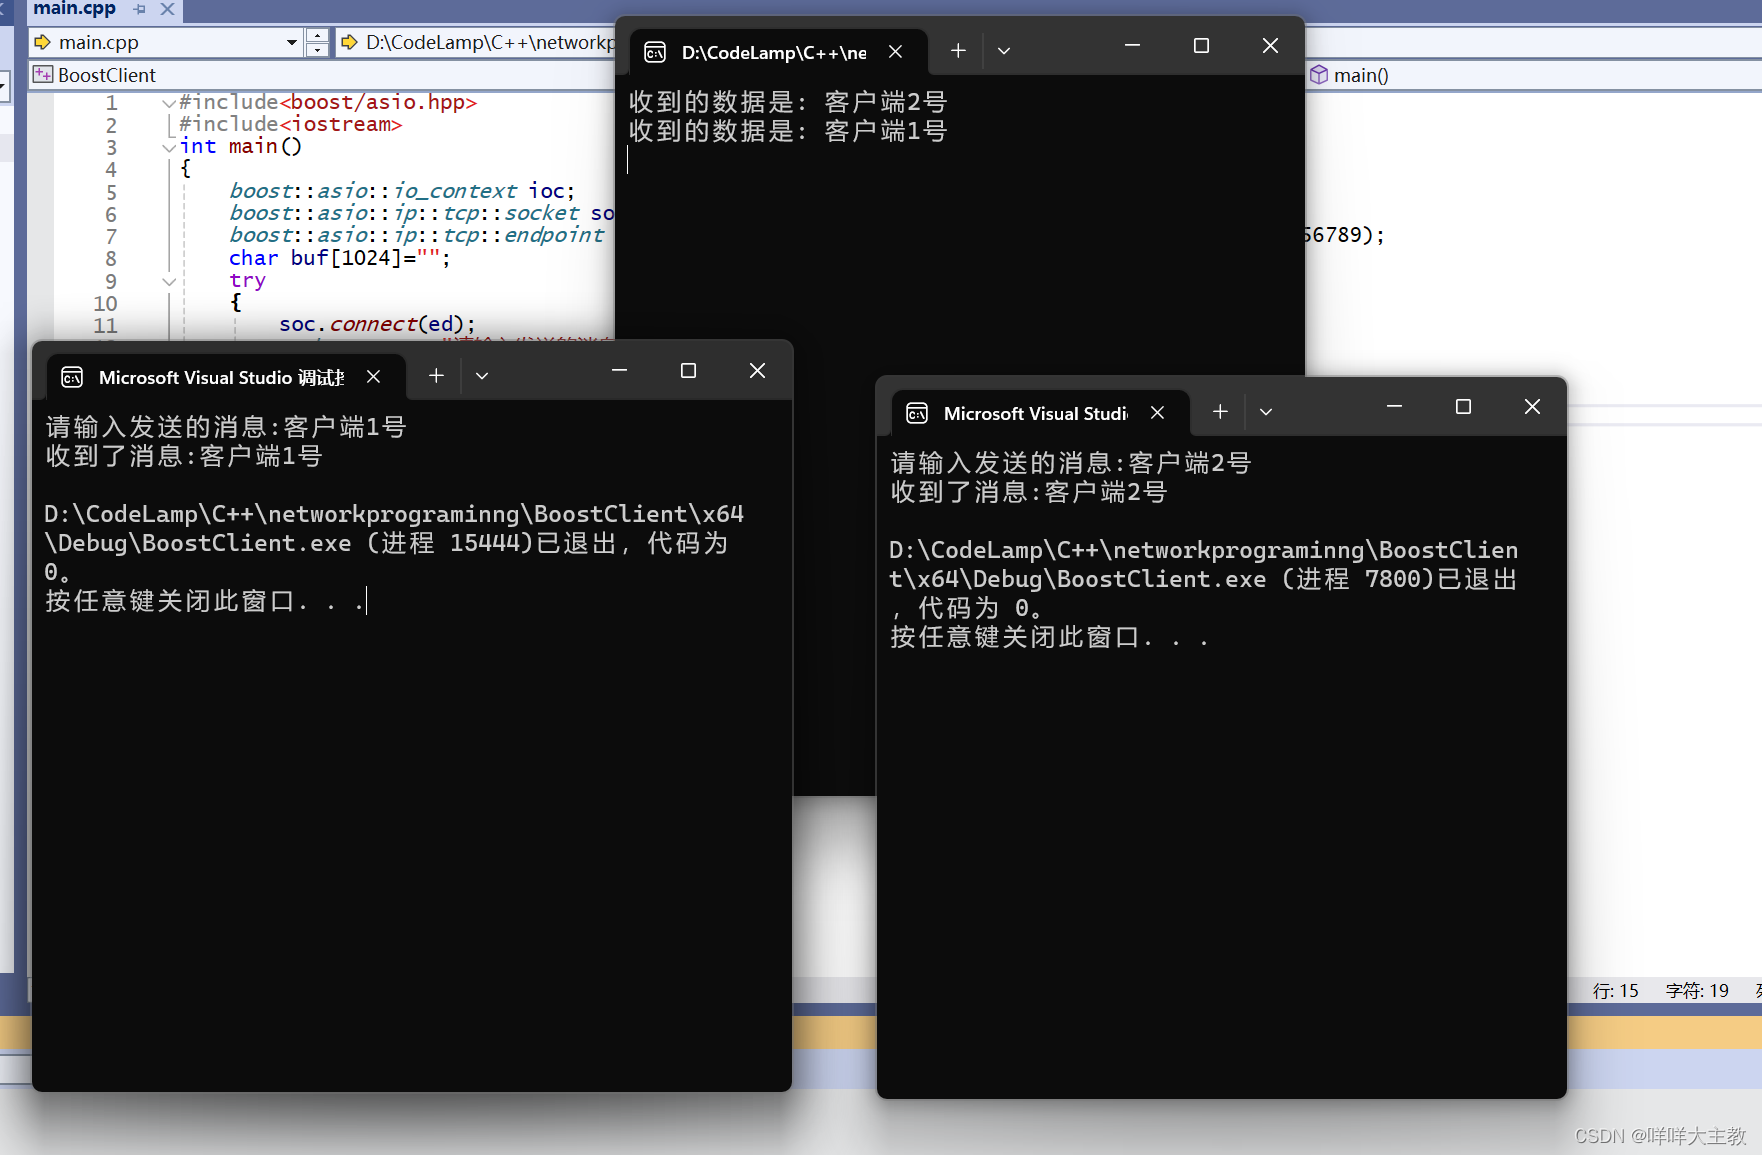The image size is (1762, 1155).
Task: Close the client 2 debug console tab
Action: pos(1157,412)
